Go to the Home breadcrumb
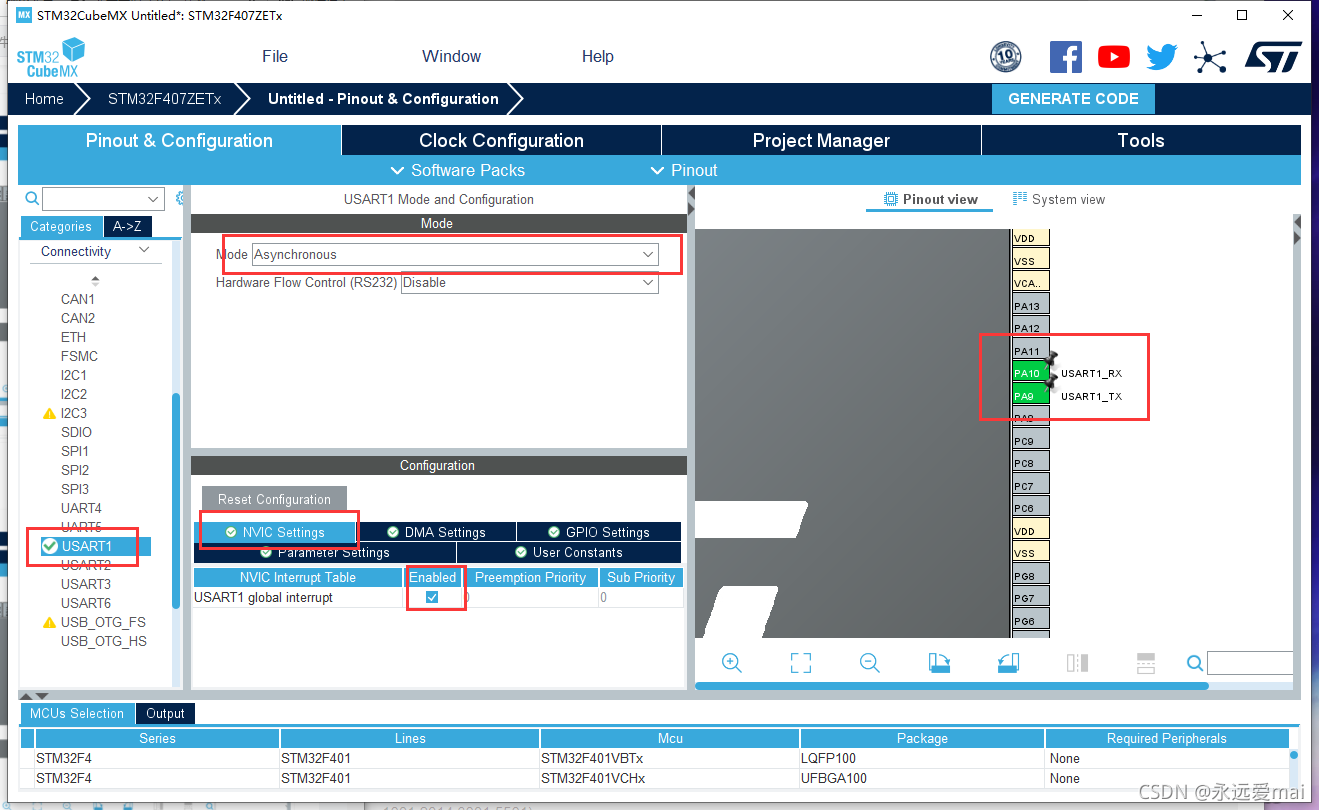1319x810 pixels. [44, 99]
